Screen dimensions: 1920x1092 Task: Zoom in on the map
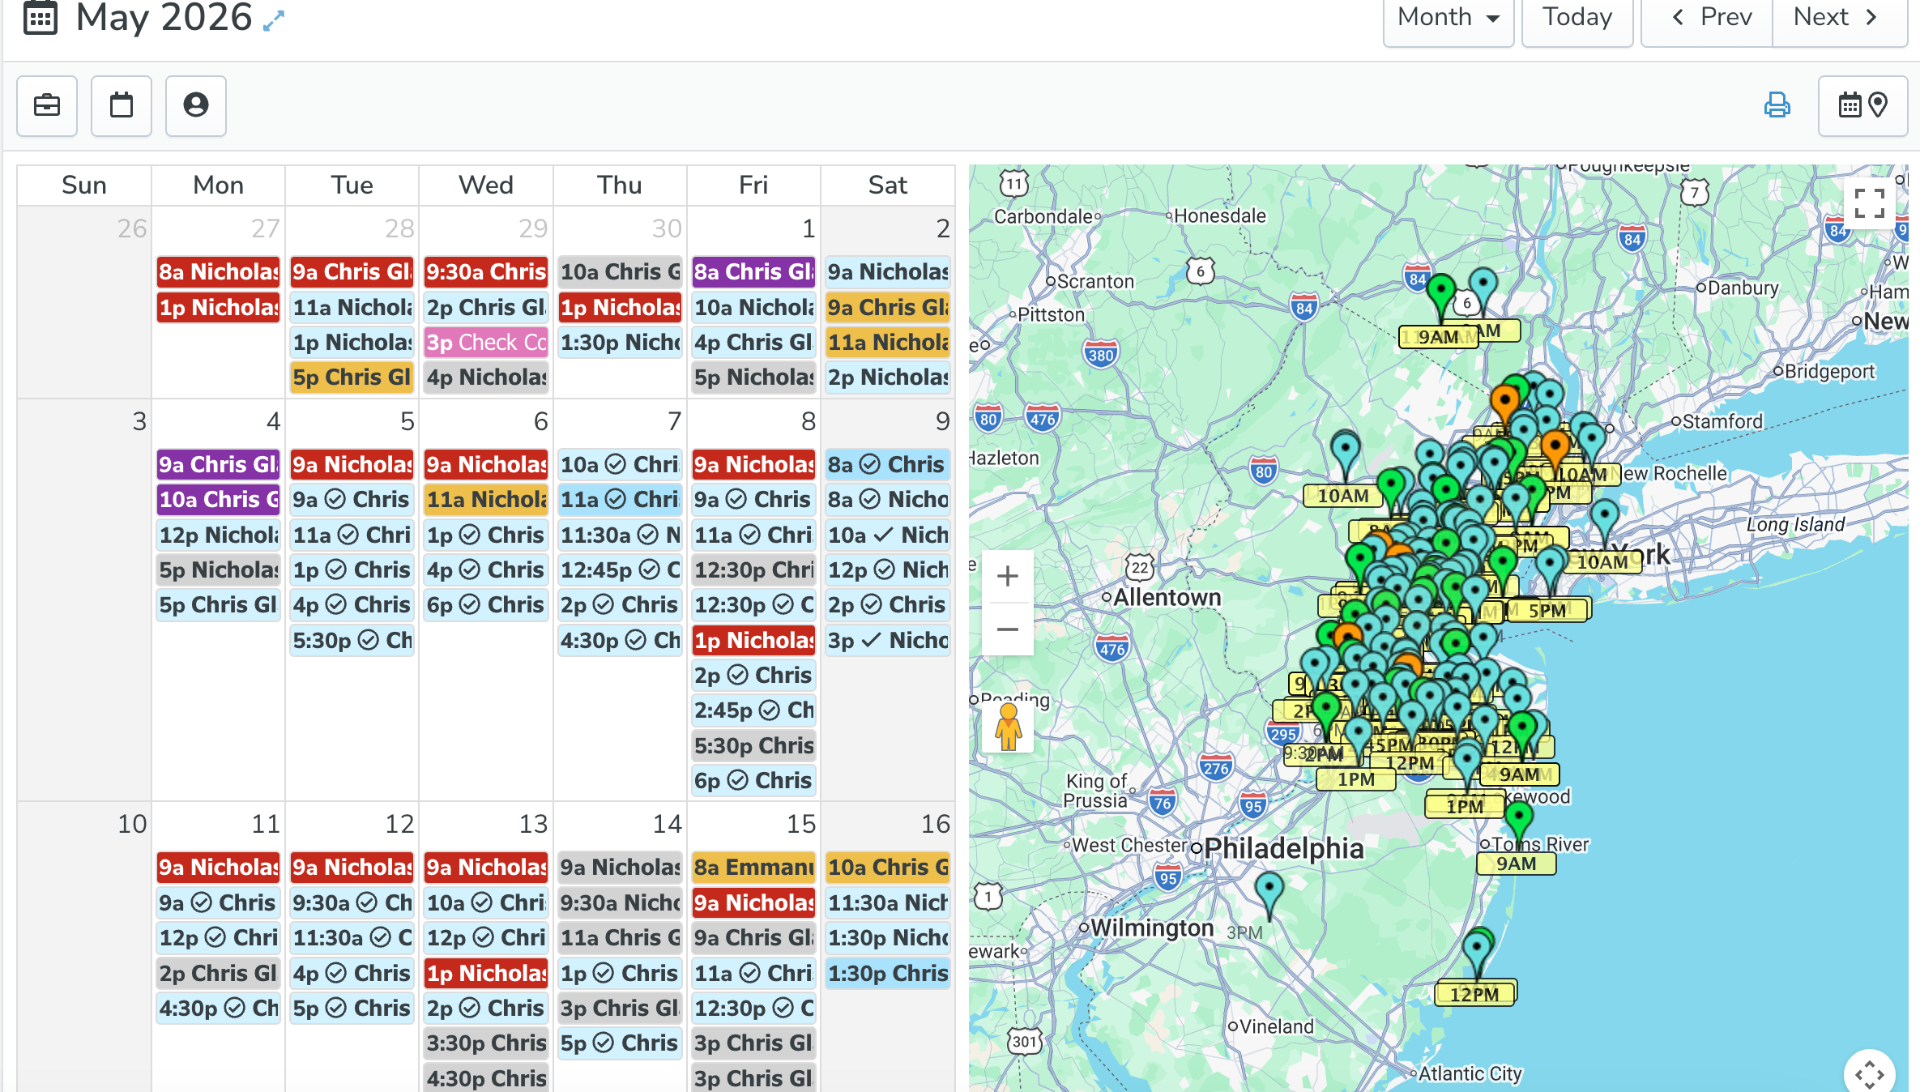1008,577
